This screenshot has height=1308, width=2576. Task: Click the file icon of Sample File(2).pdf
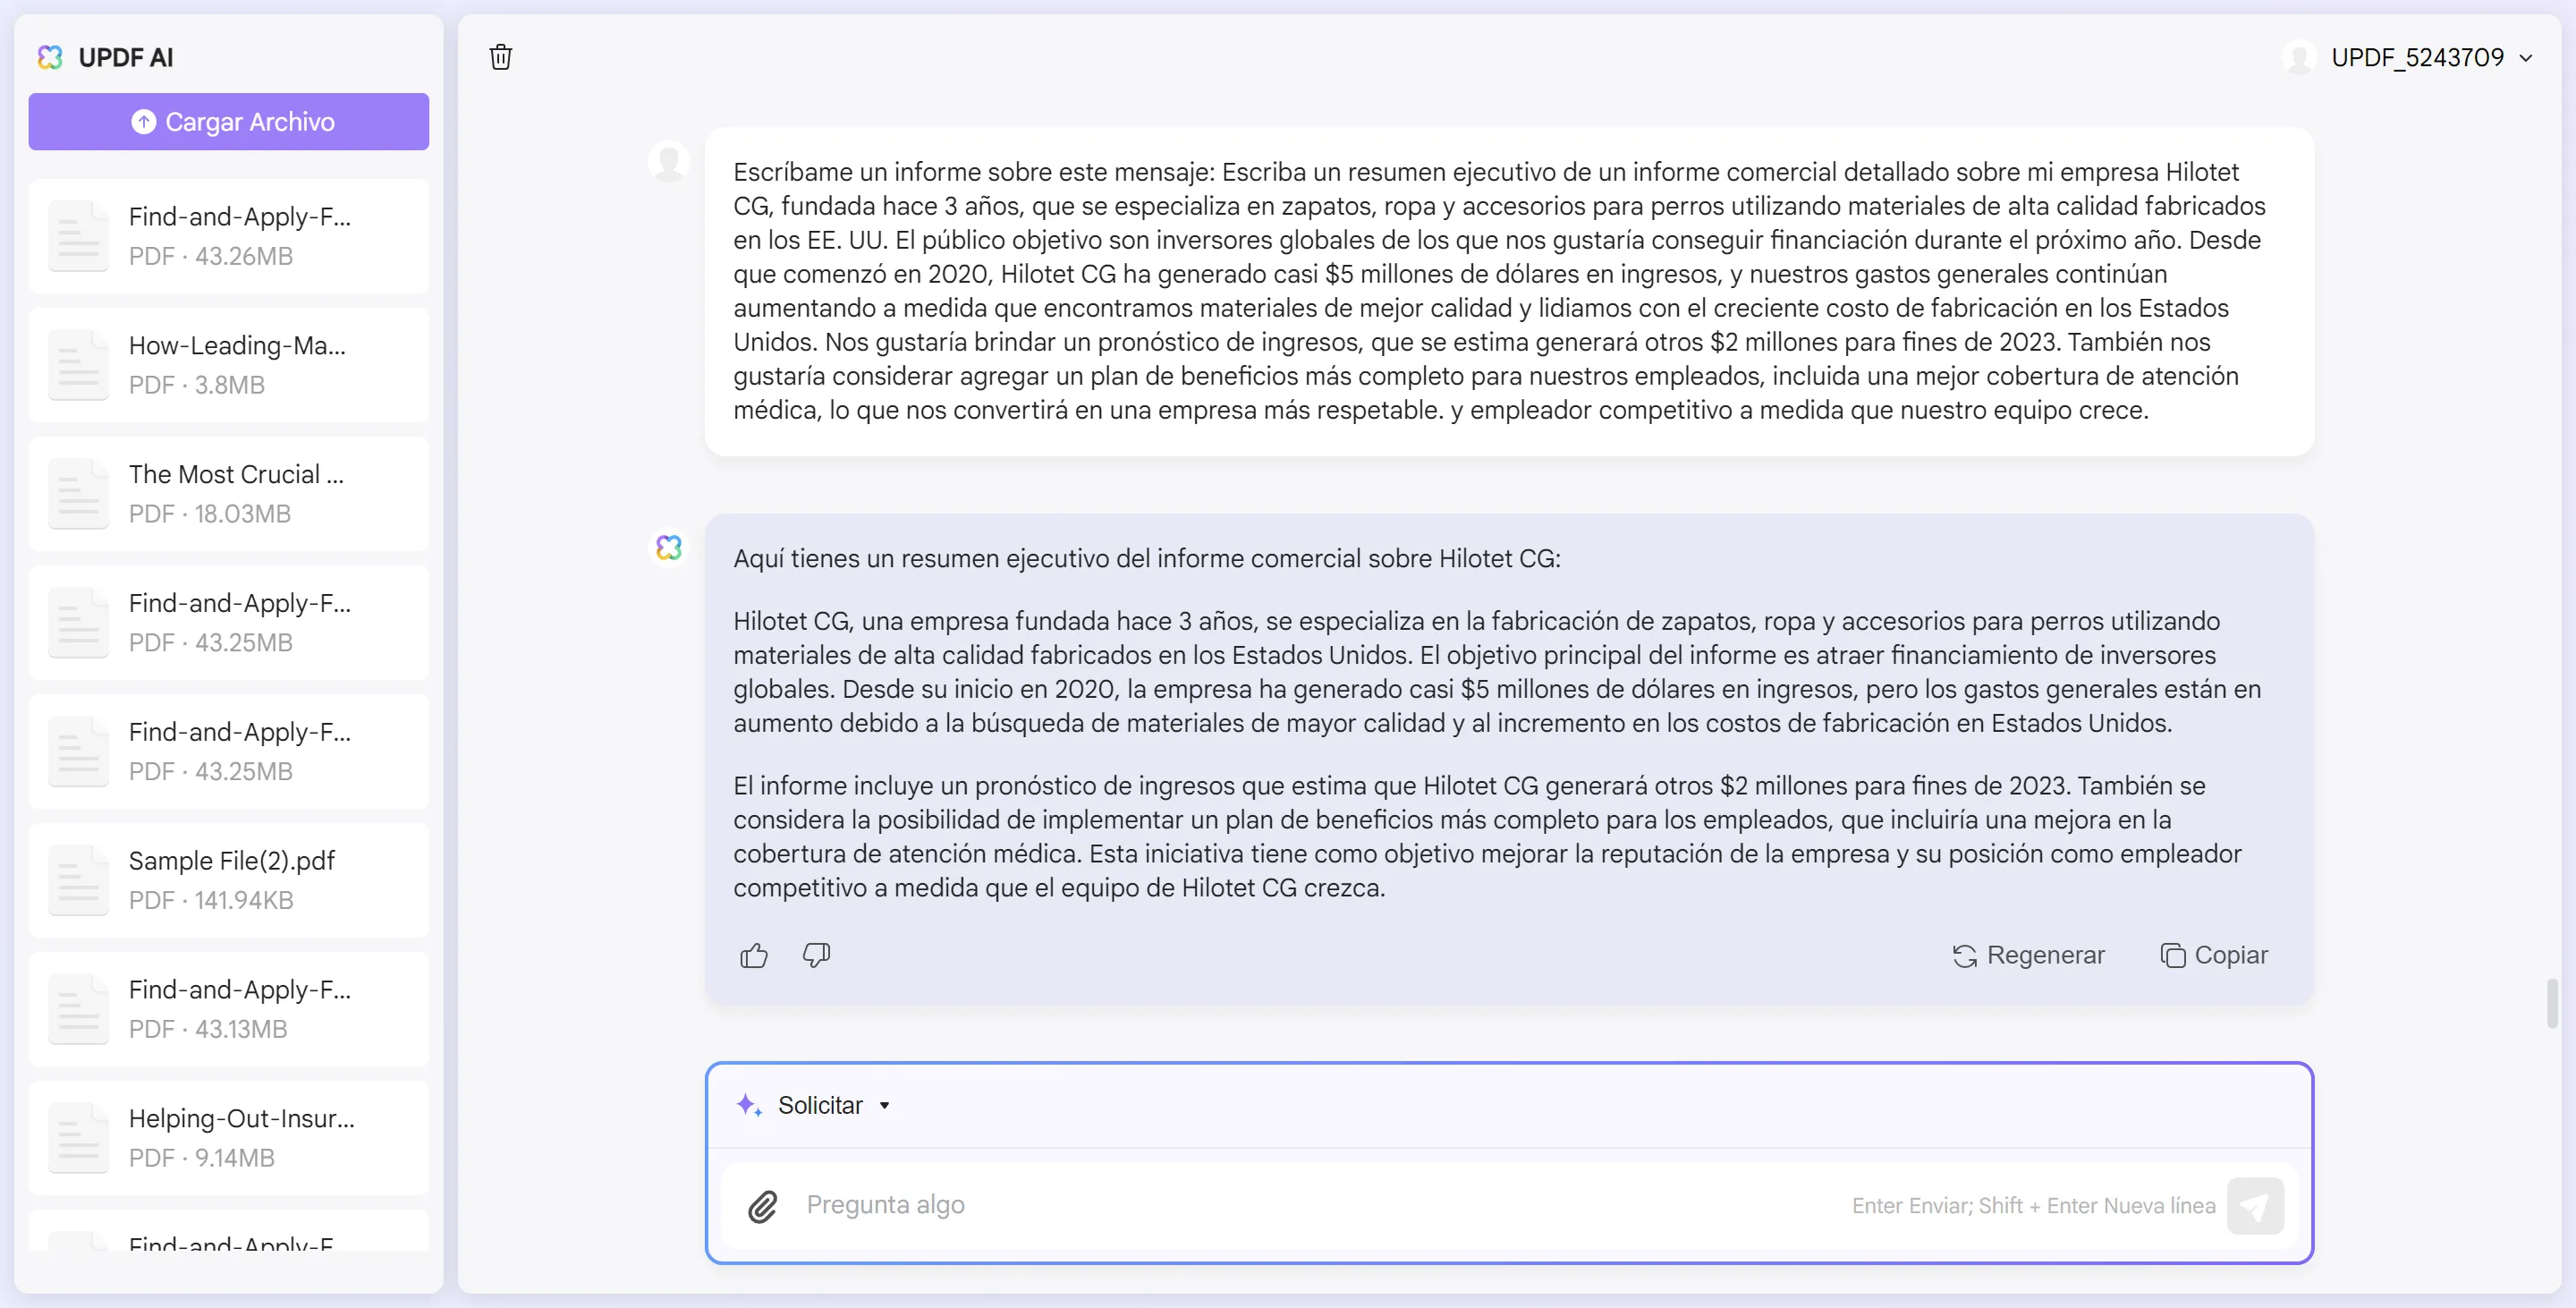(78, 880)
